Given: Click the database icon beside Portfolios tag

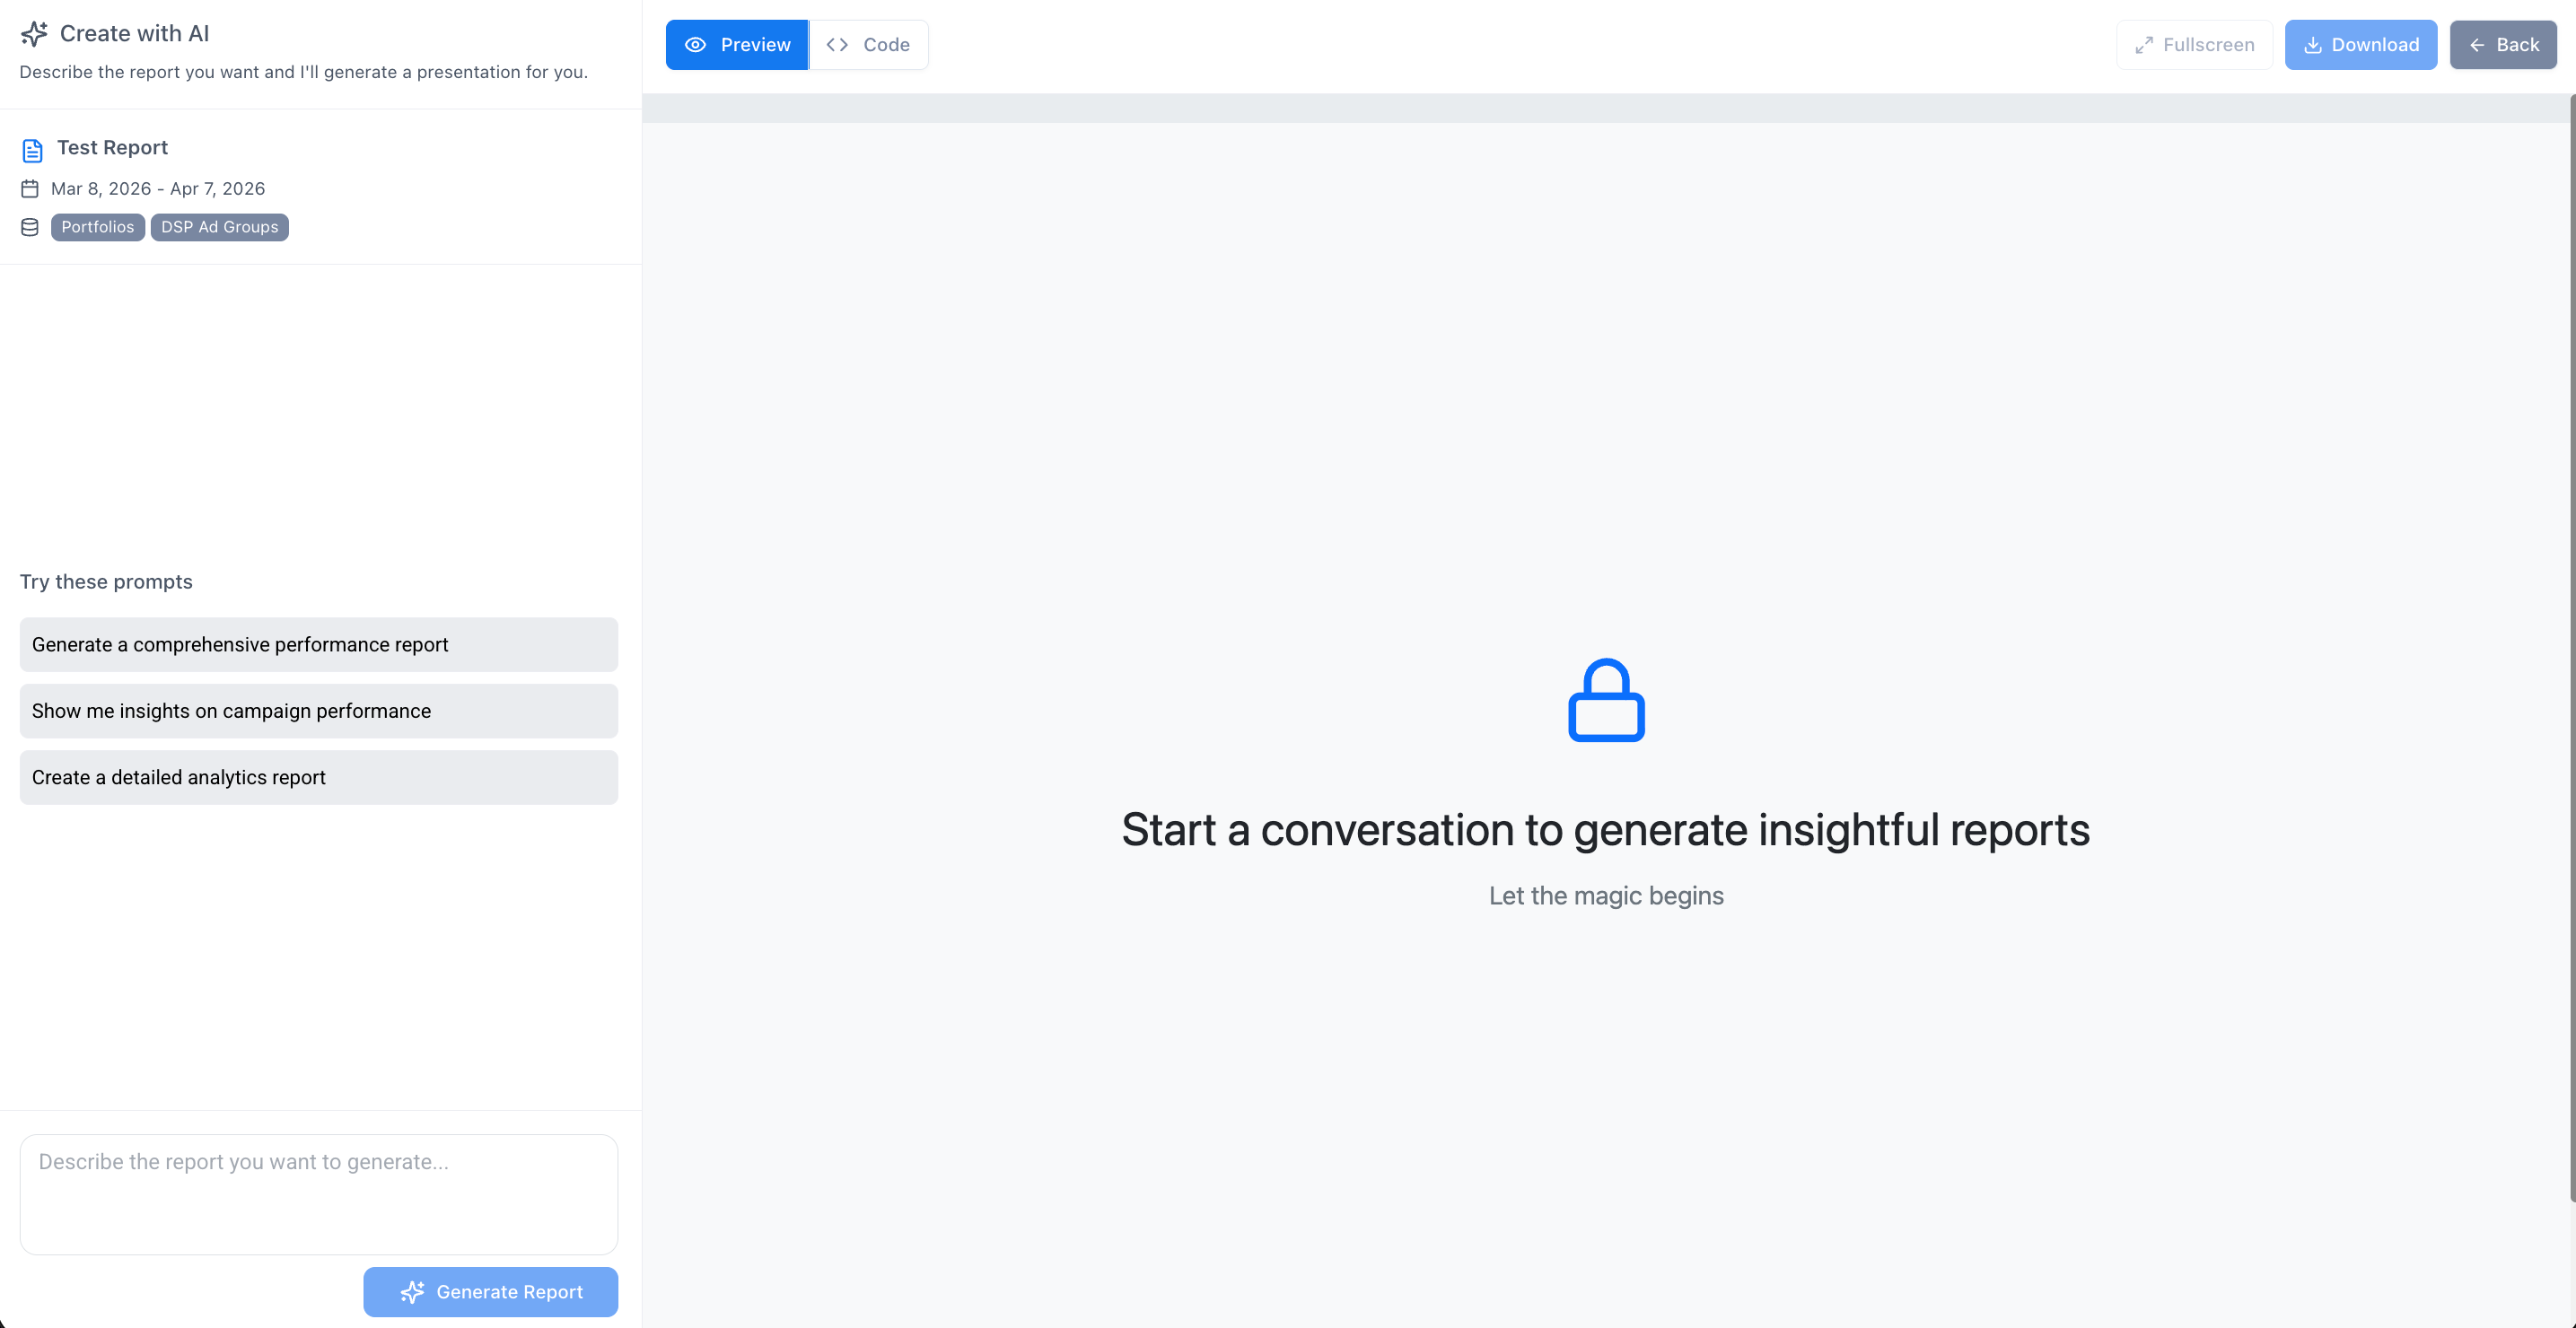Looking at the screenshot, I should (x=30, y=227).
